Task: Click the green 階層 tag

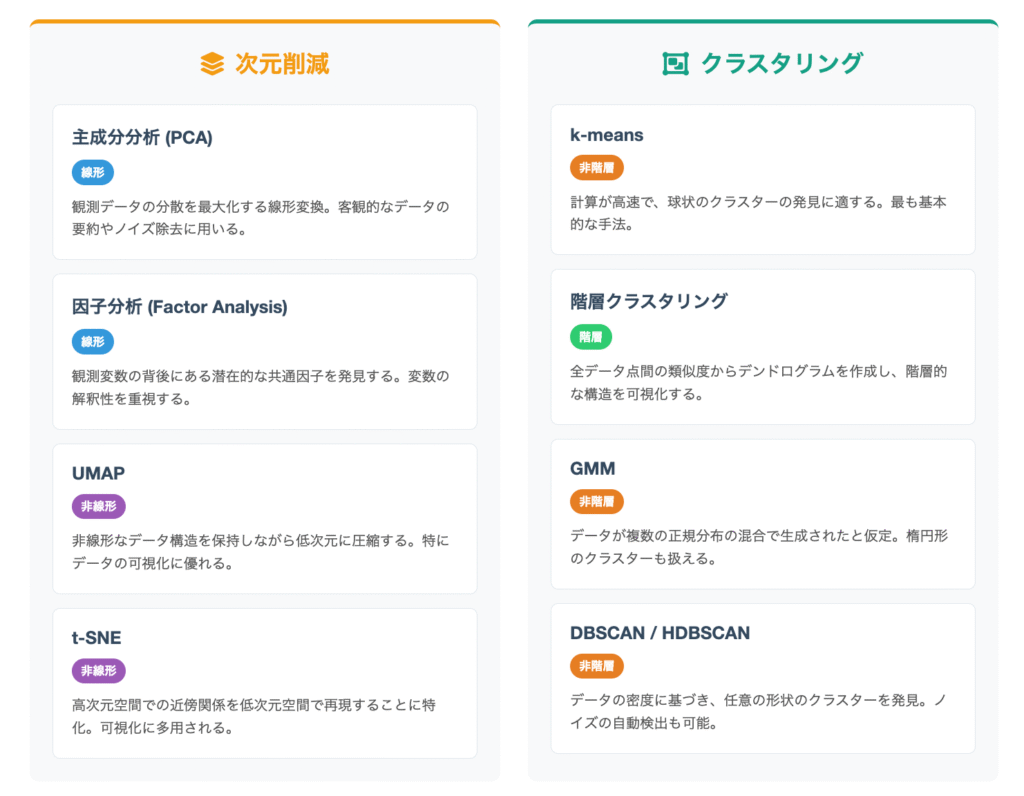Action: click(591, 337)
